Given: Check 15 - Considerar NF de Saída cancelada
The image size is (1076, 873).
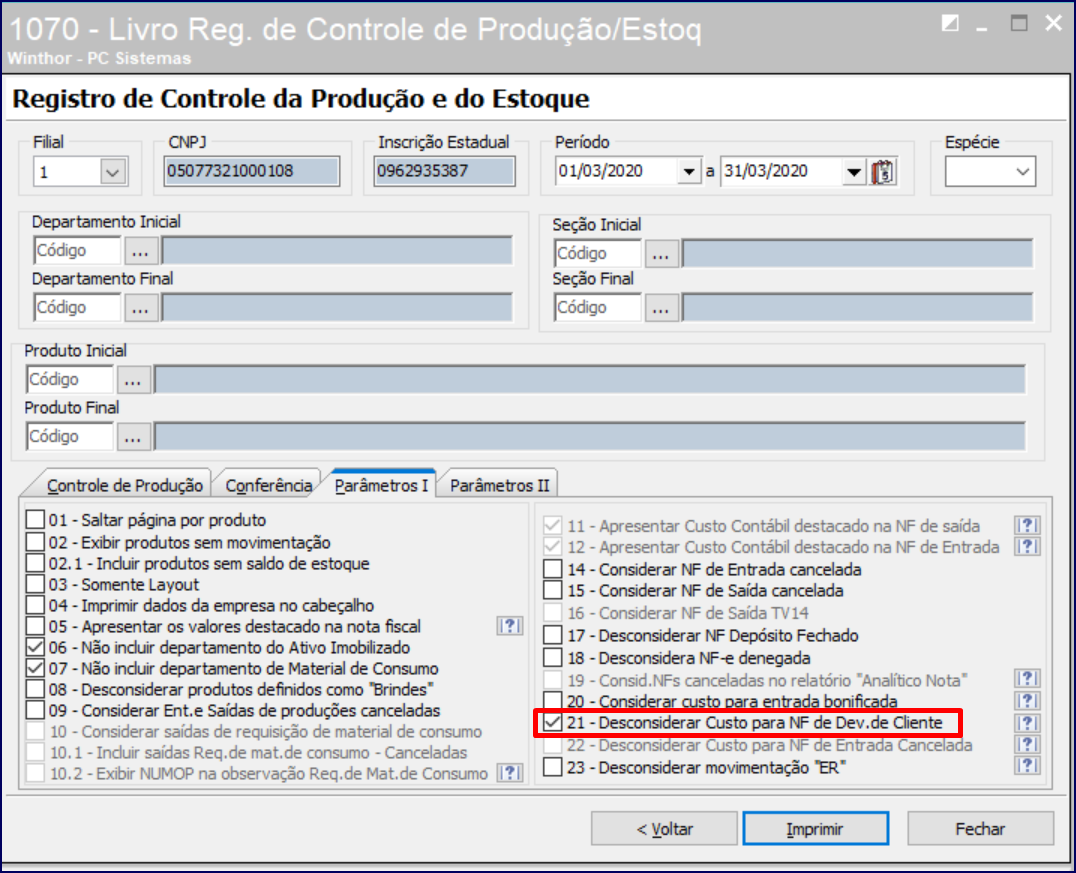Looking at the screenshot, I should tap(552, 590).
